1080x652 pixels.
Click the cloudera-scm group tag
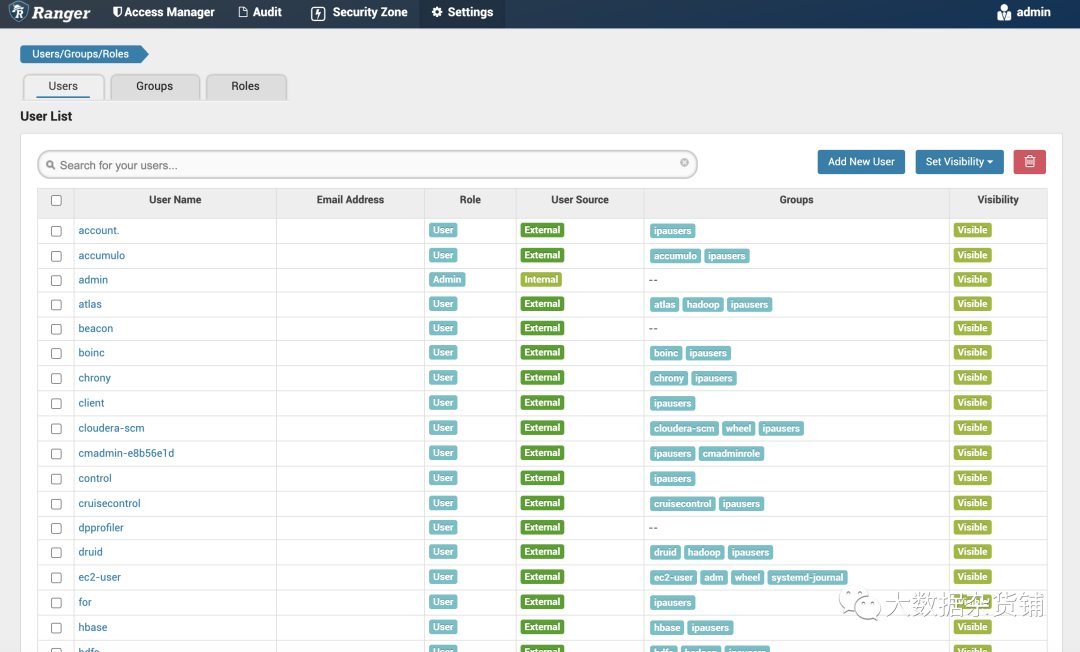[x=684, y=428]
